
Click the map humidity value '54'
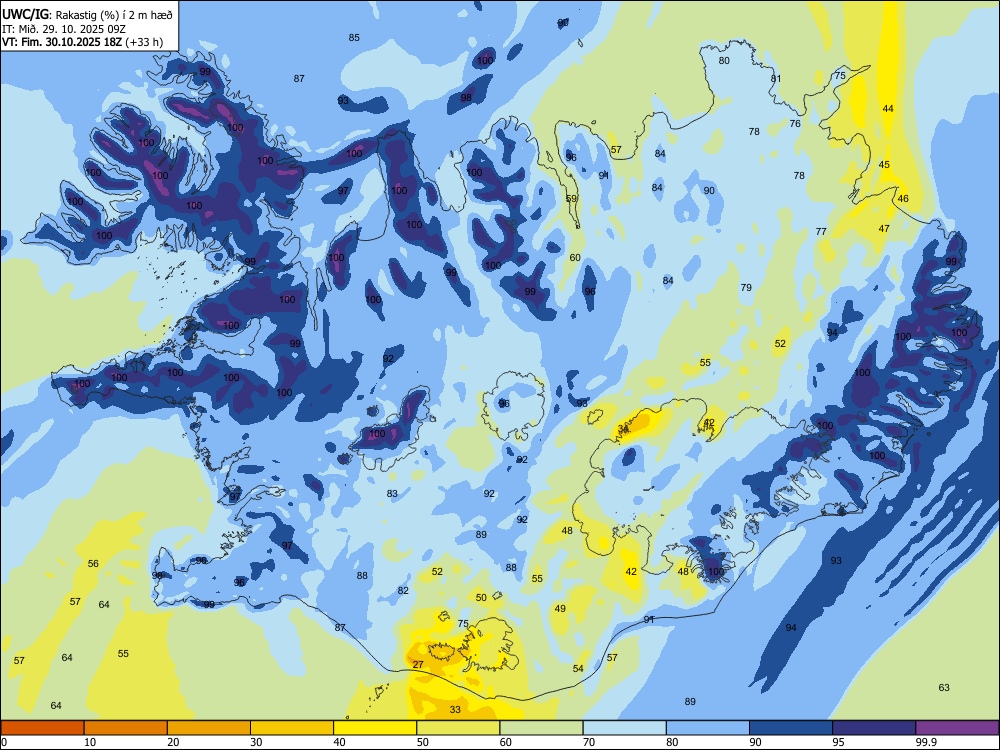pos(578,668)
